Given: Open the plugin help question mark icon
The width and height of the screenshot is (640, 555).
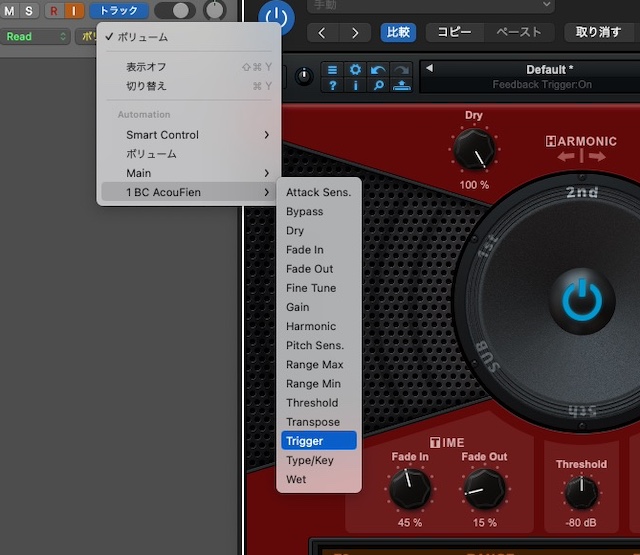Looking at the screenshot, I should 333,86.
